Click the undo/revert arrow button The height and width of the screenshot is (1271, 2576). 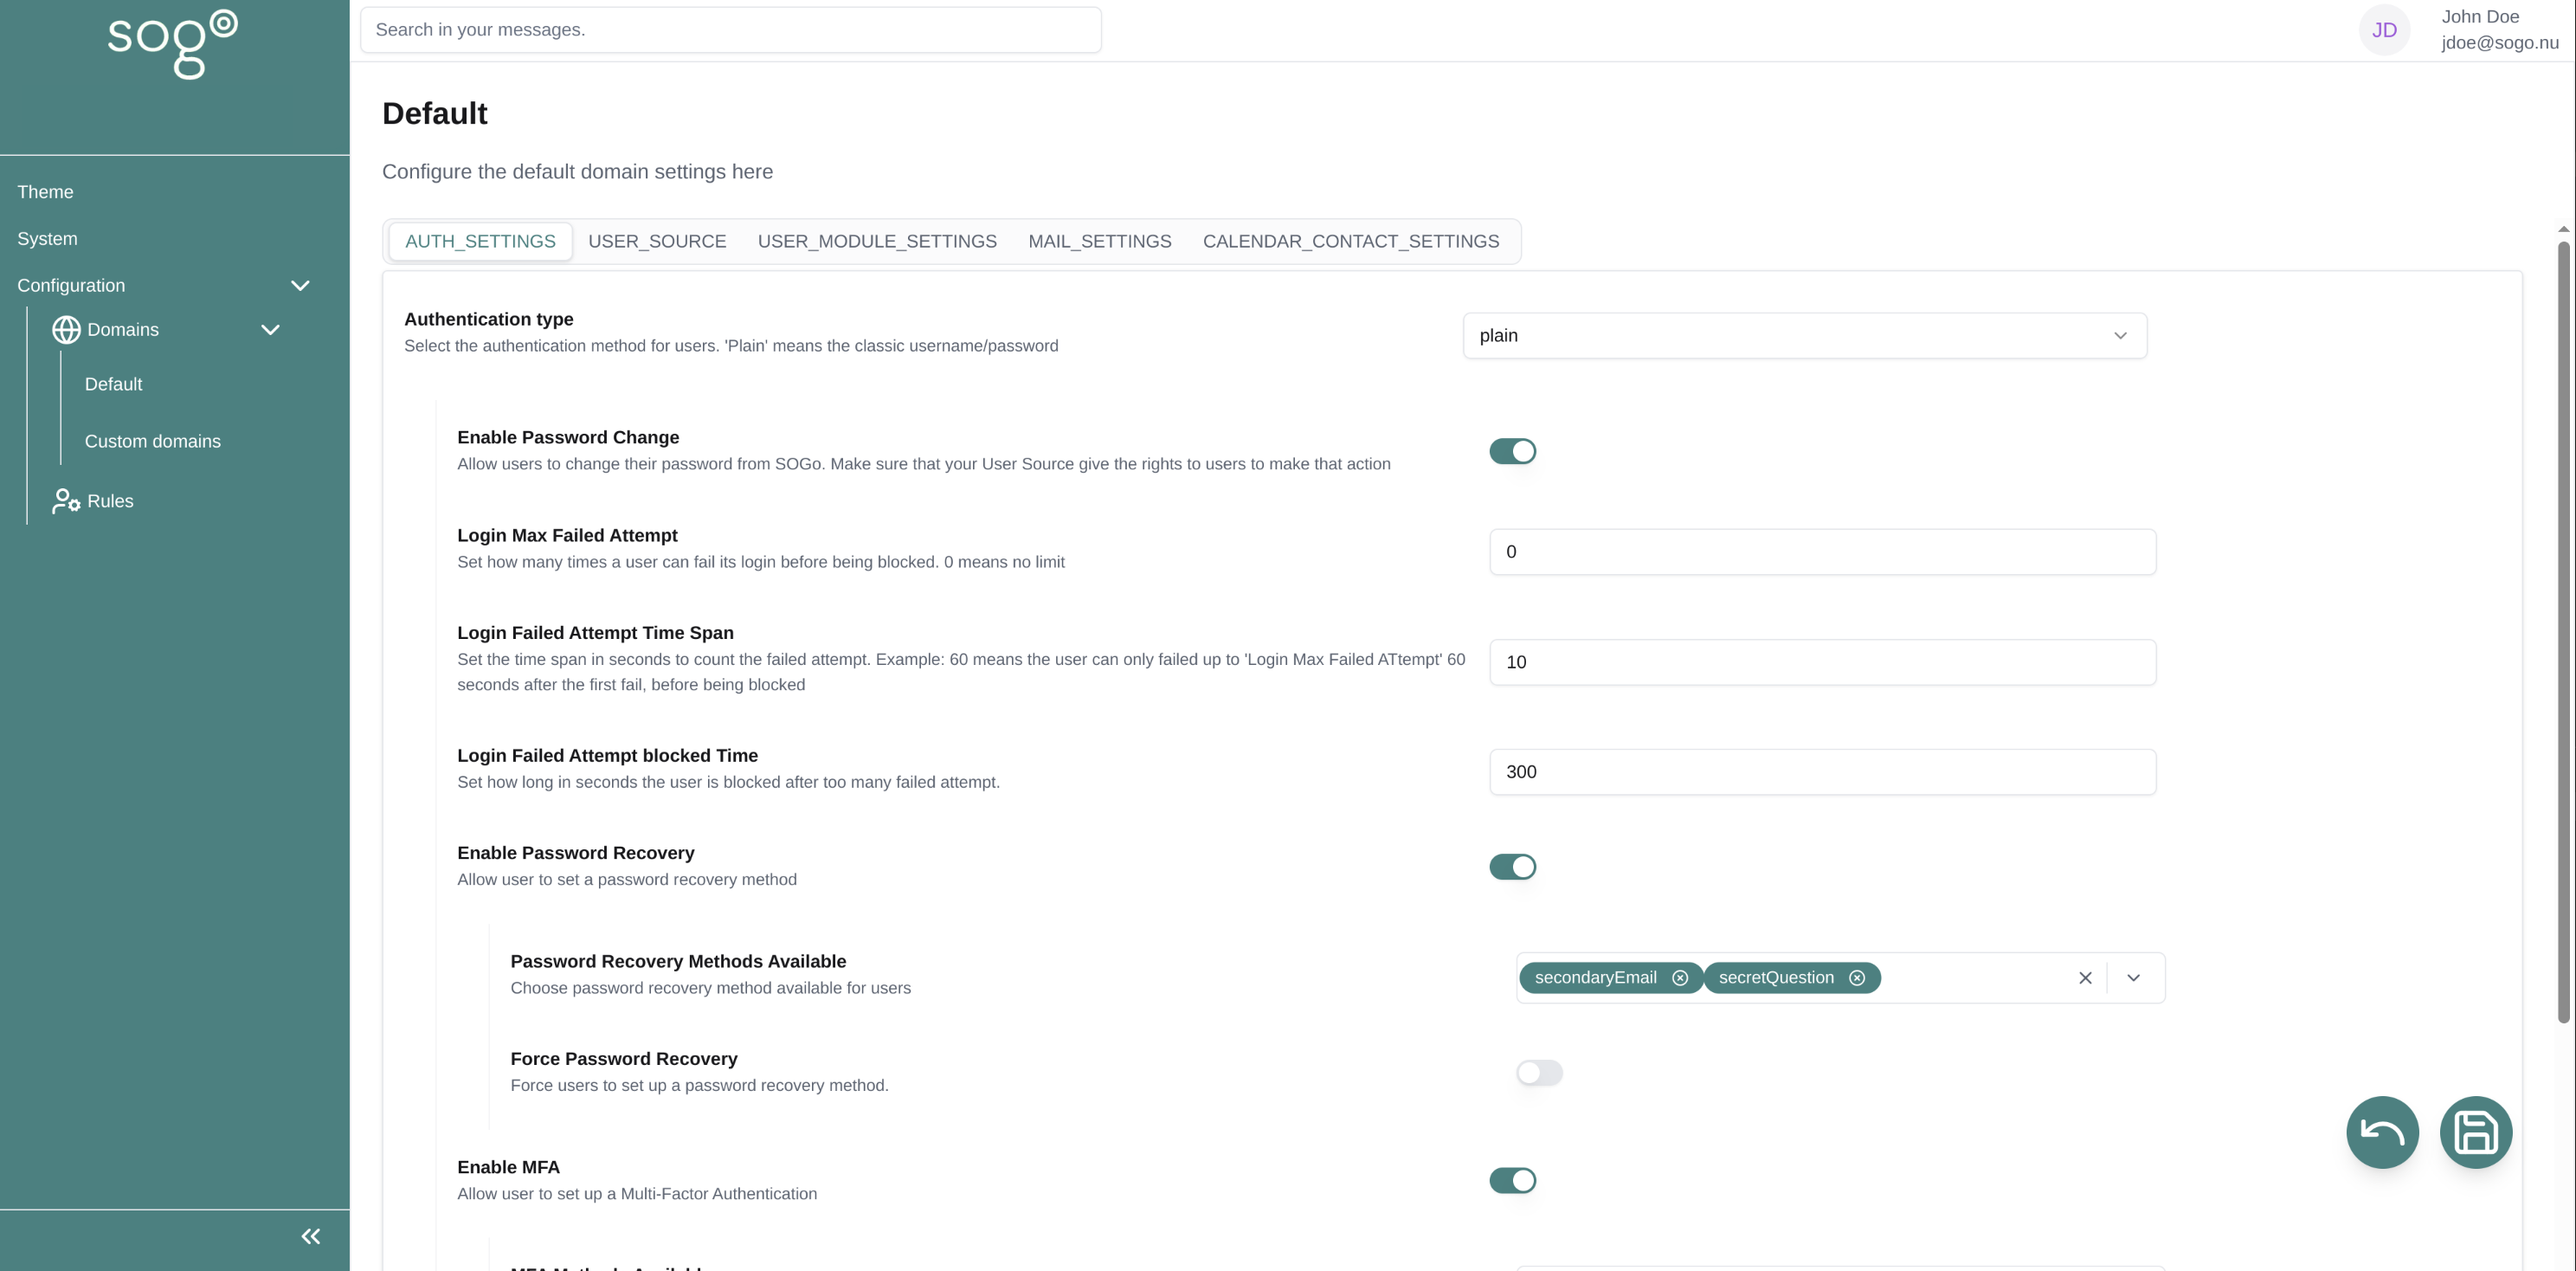click(x=2382, y=1132)
